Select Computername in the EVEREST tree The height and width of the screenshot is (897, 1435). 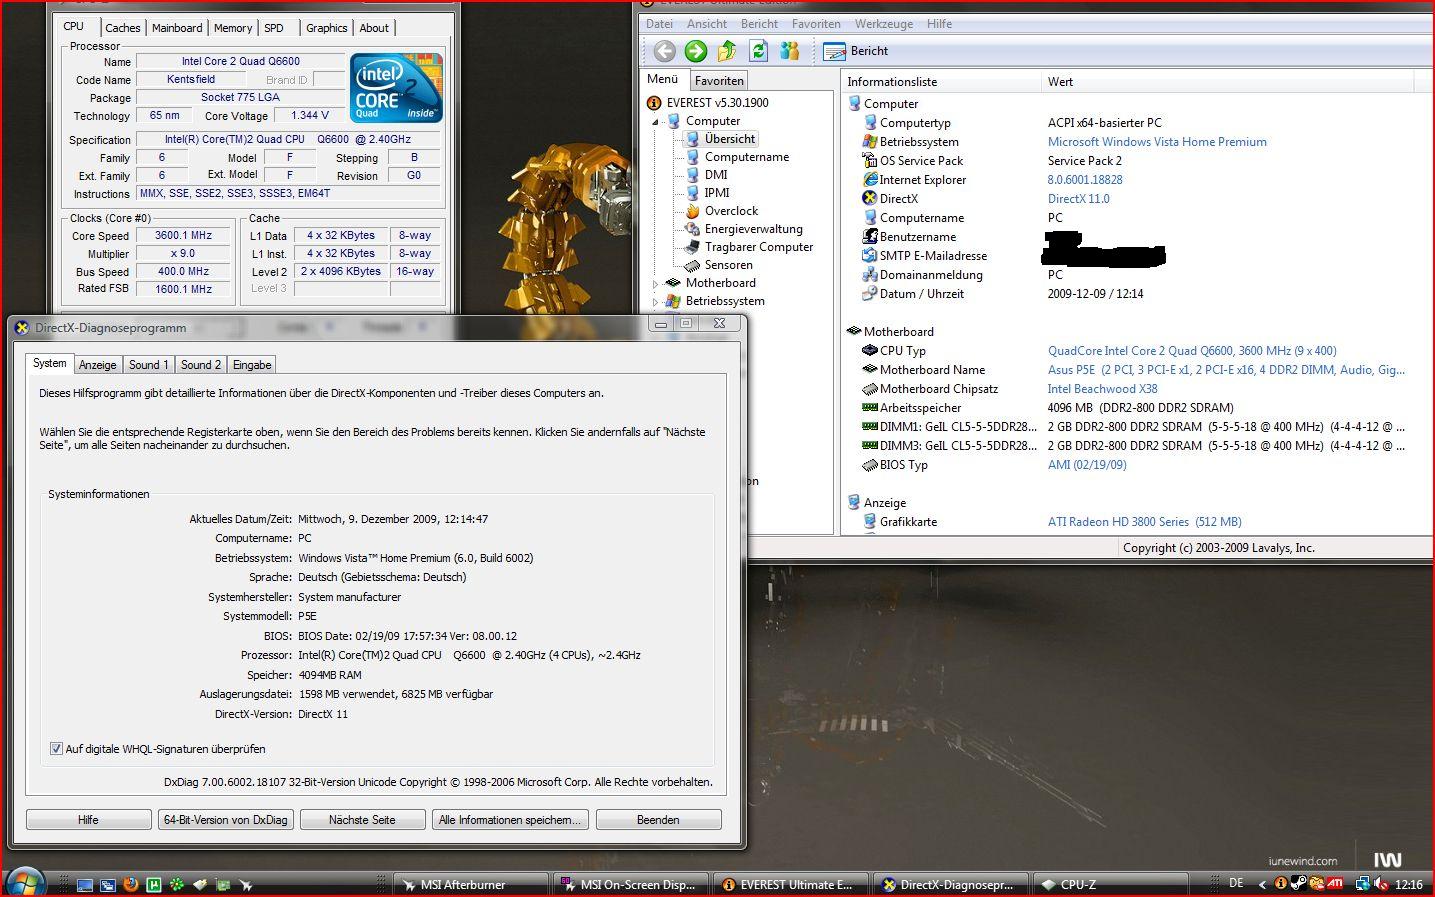tap(747, 157)
